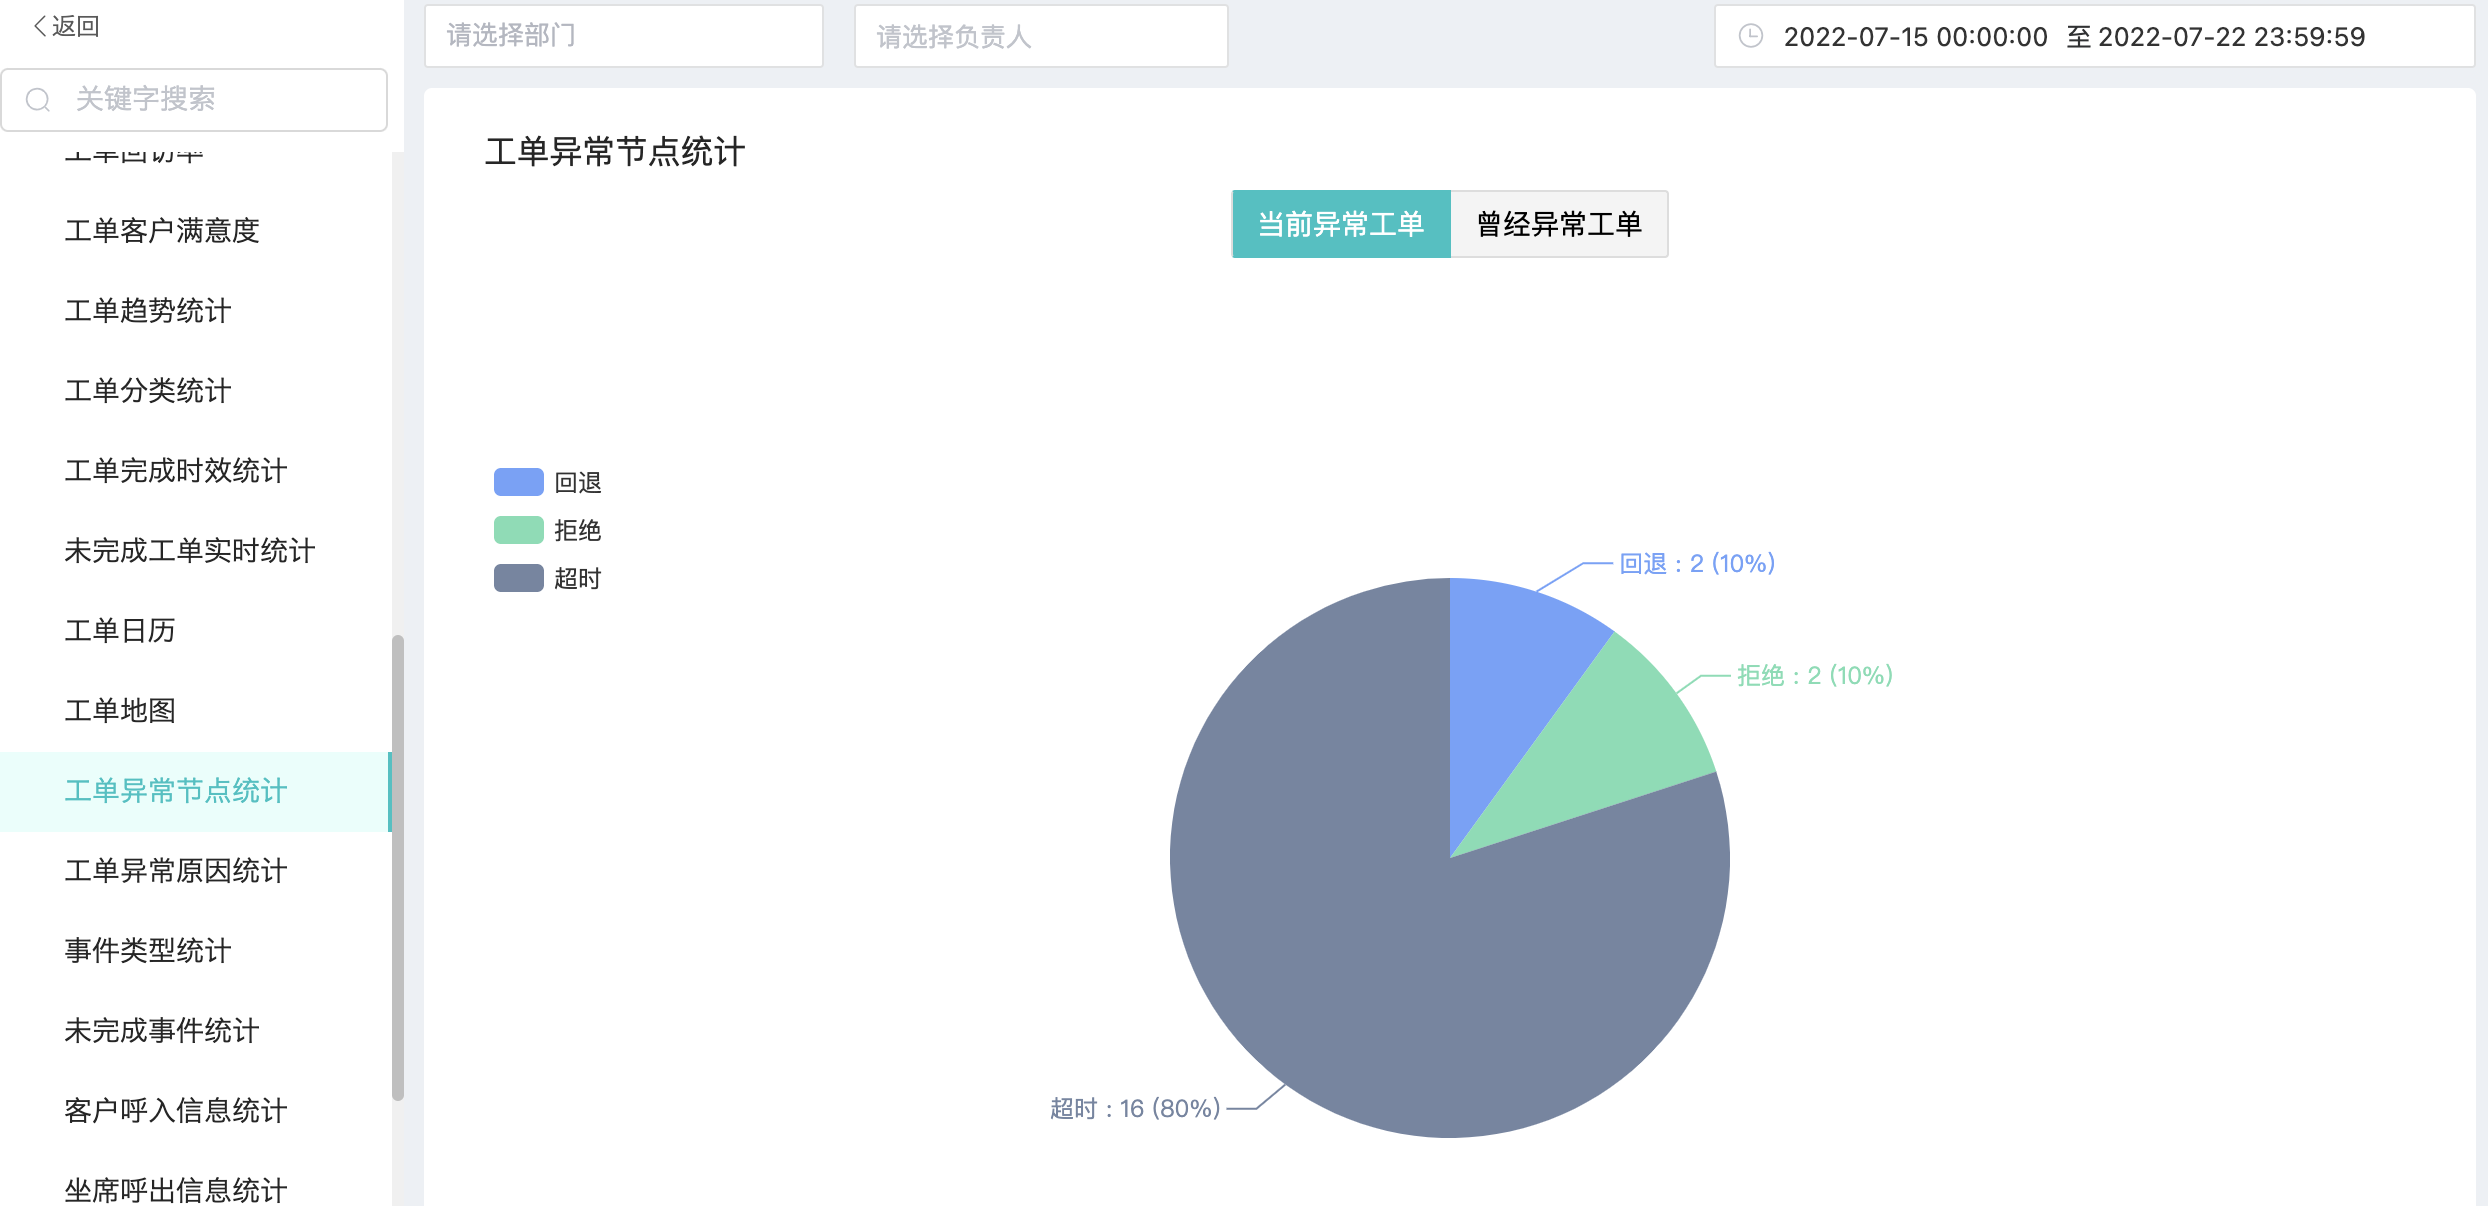
Task: Open 未完成事件统计 report
Action: 195,1031
